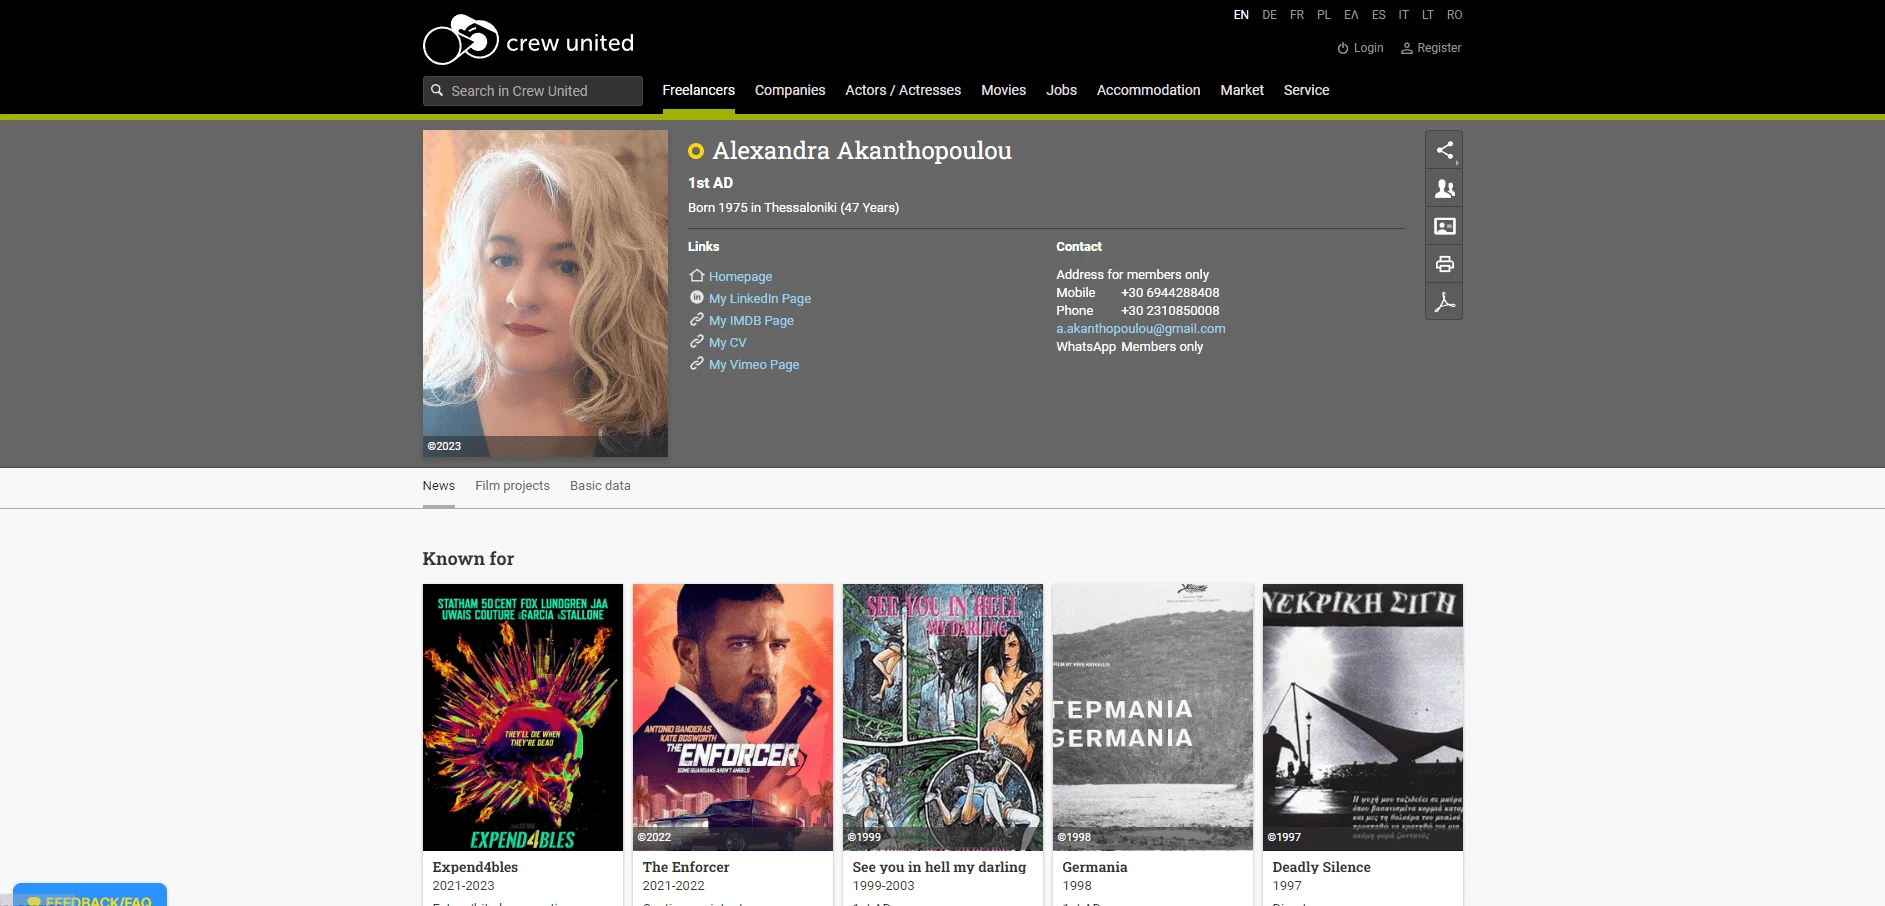Open the Freelancers menu

click(x=698, y=90)
